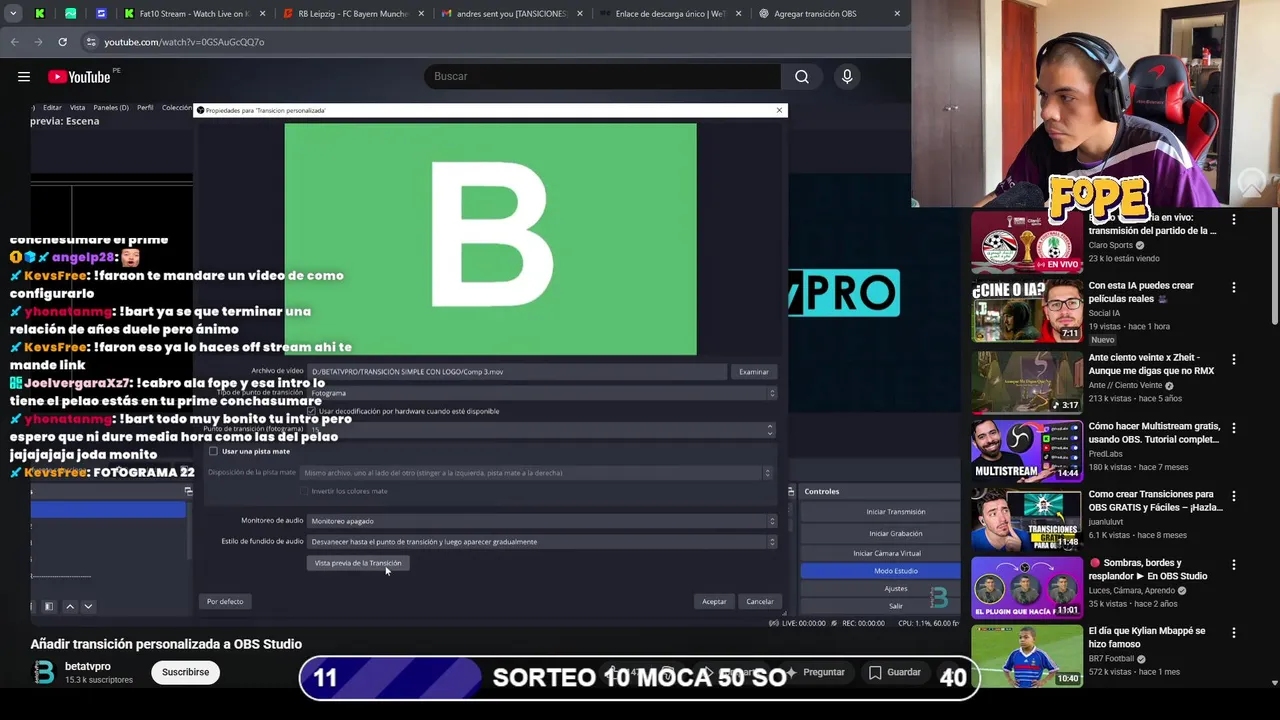Open OBS Editar menu

point(52,107)
